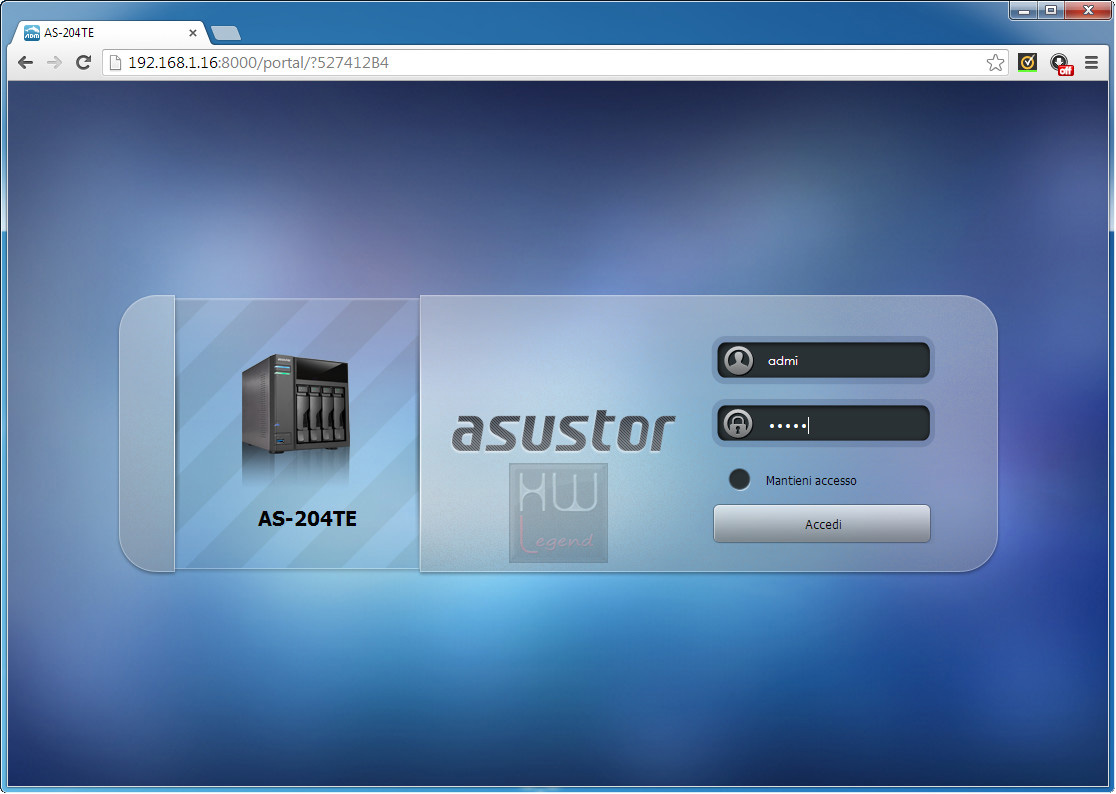Click the browser forward arrow
The height and width of the screenshot is (794, 1116).
pos(54,63)
